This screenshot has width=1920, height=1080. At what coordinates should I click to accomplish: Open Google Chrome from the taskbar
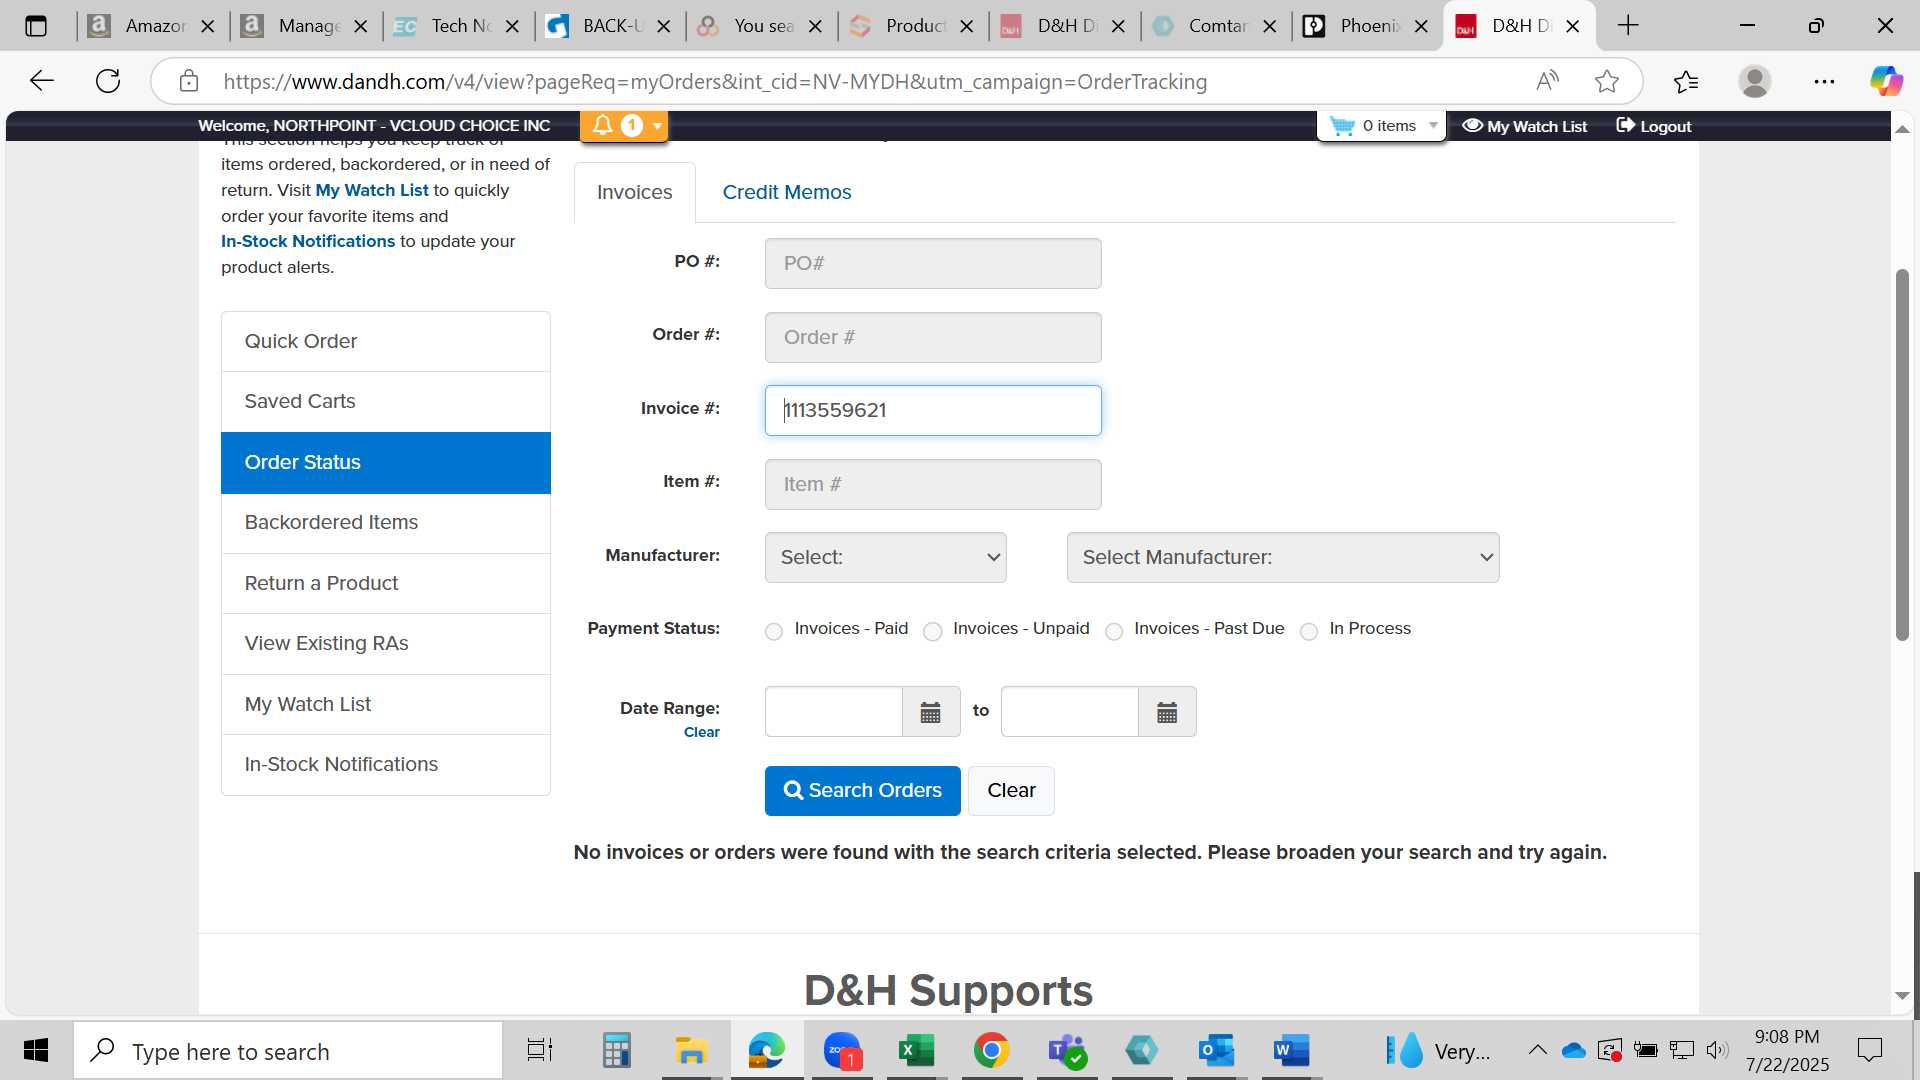(x=991, y=1051)
